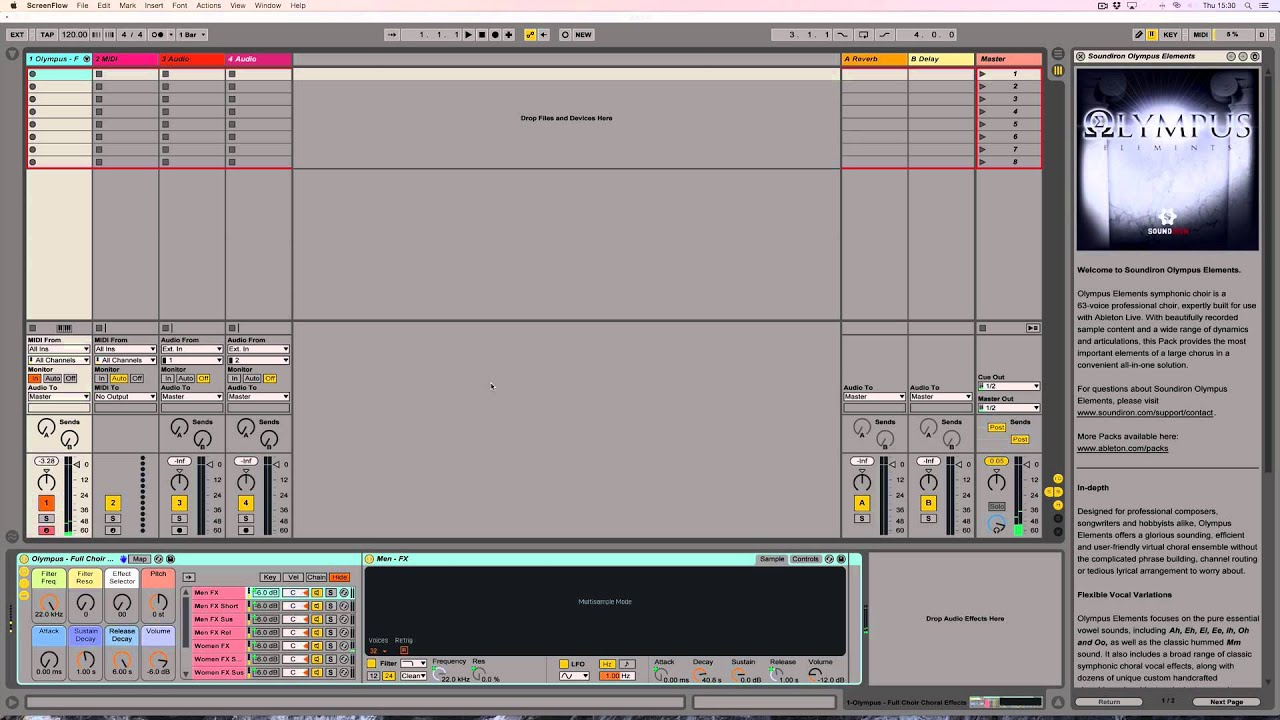Open the sampler filter Clean circuit dropdown

coord(413,676)
